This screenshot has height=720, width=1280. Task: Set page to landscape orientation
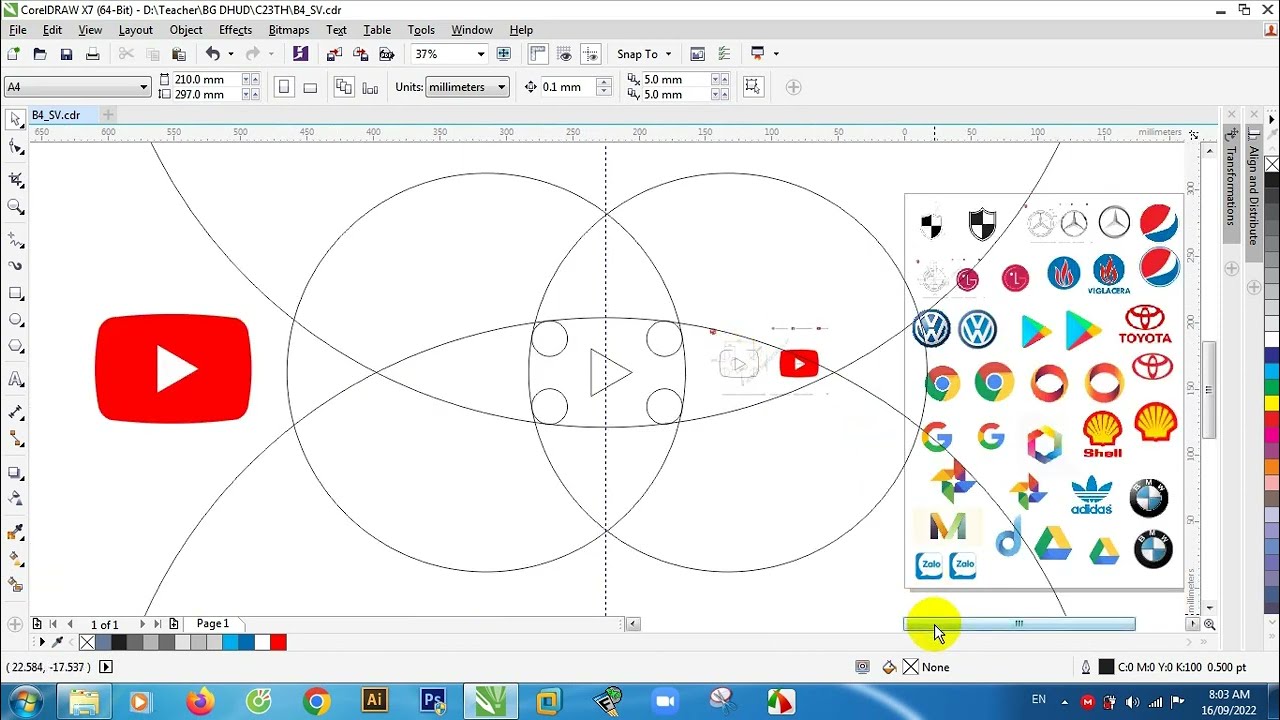pyautogui.click(x=310, y=87)
